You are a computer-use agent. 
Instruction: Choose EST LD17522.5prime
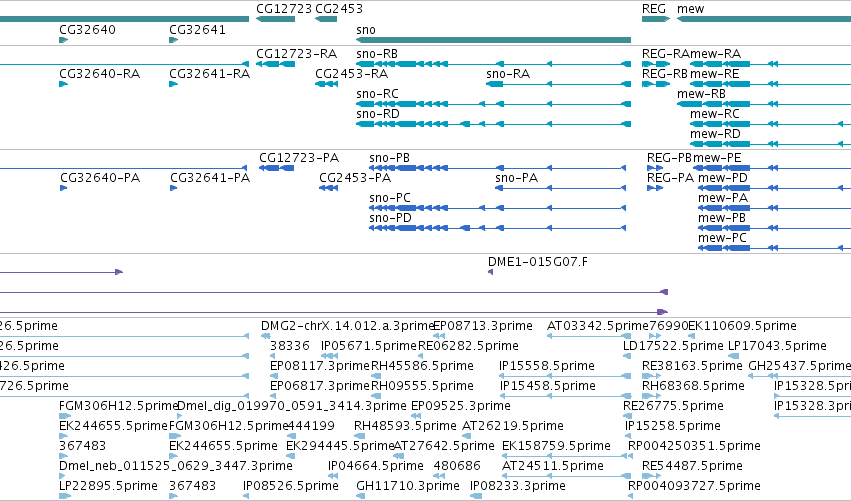click(673, 346)
